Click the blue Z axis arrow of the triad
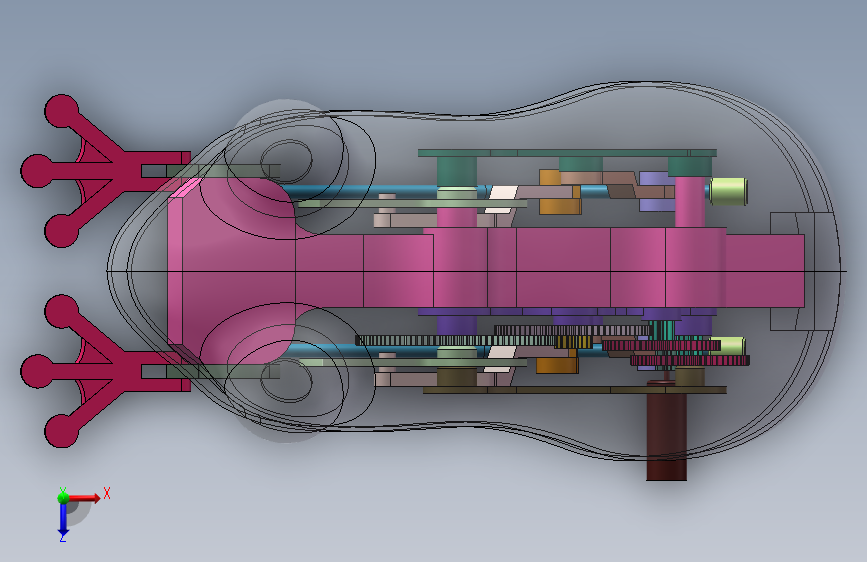 (x=63, y=519)
